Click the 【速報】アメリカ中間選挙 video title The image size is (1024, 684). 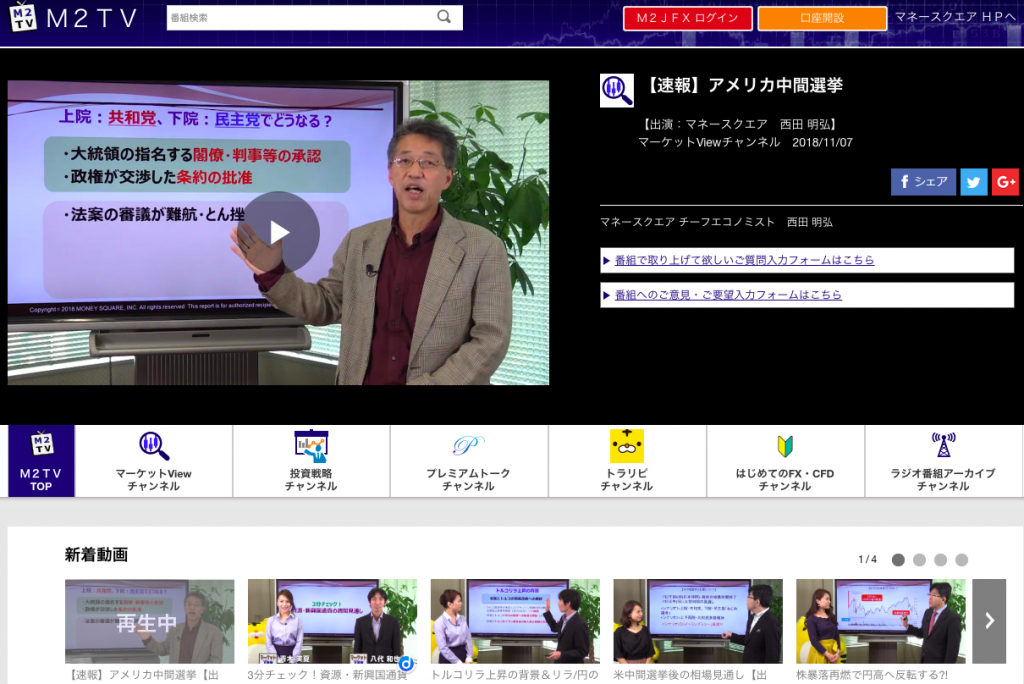point(743,85)
